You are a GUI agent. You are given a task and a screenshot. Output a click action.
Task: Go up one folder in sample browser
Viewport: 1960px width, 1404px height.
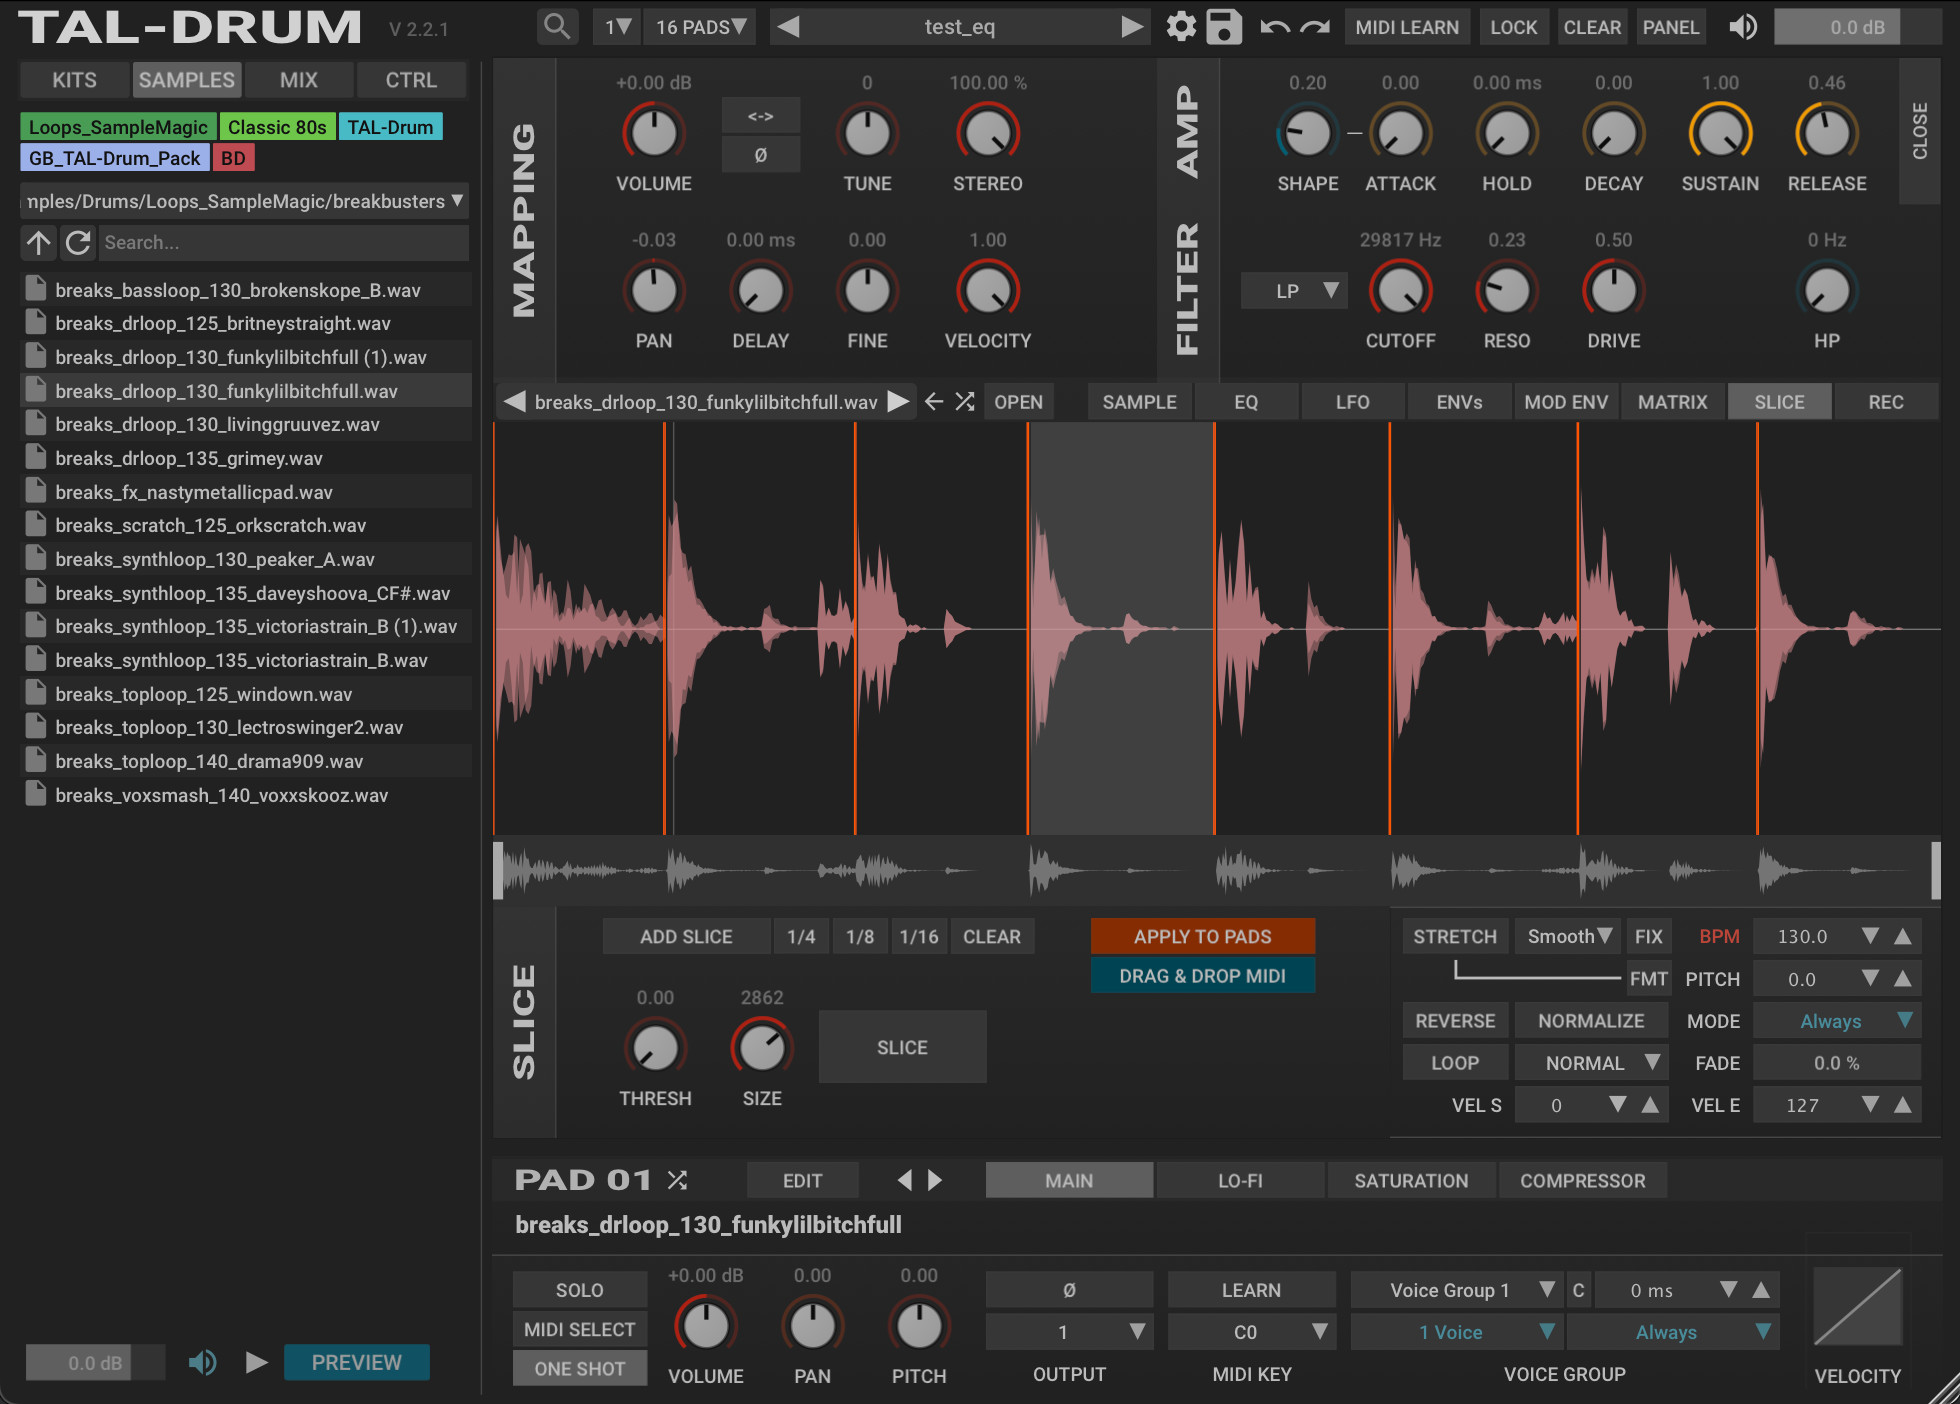[x=39, y=242]
